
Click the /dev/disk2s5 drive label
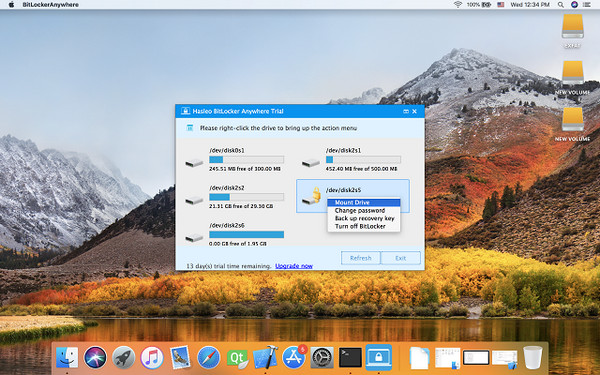pyautogui.click(x=343, y=190)
